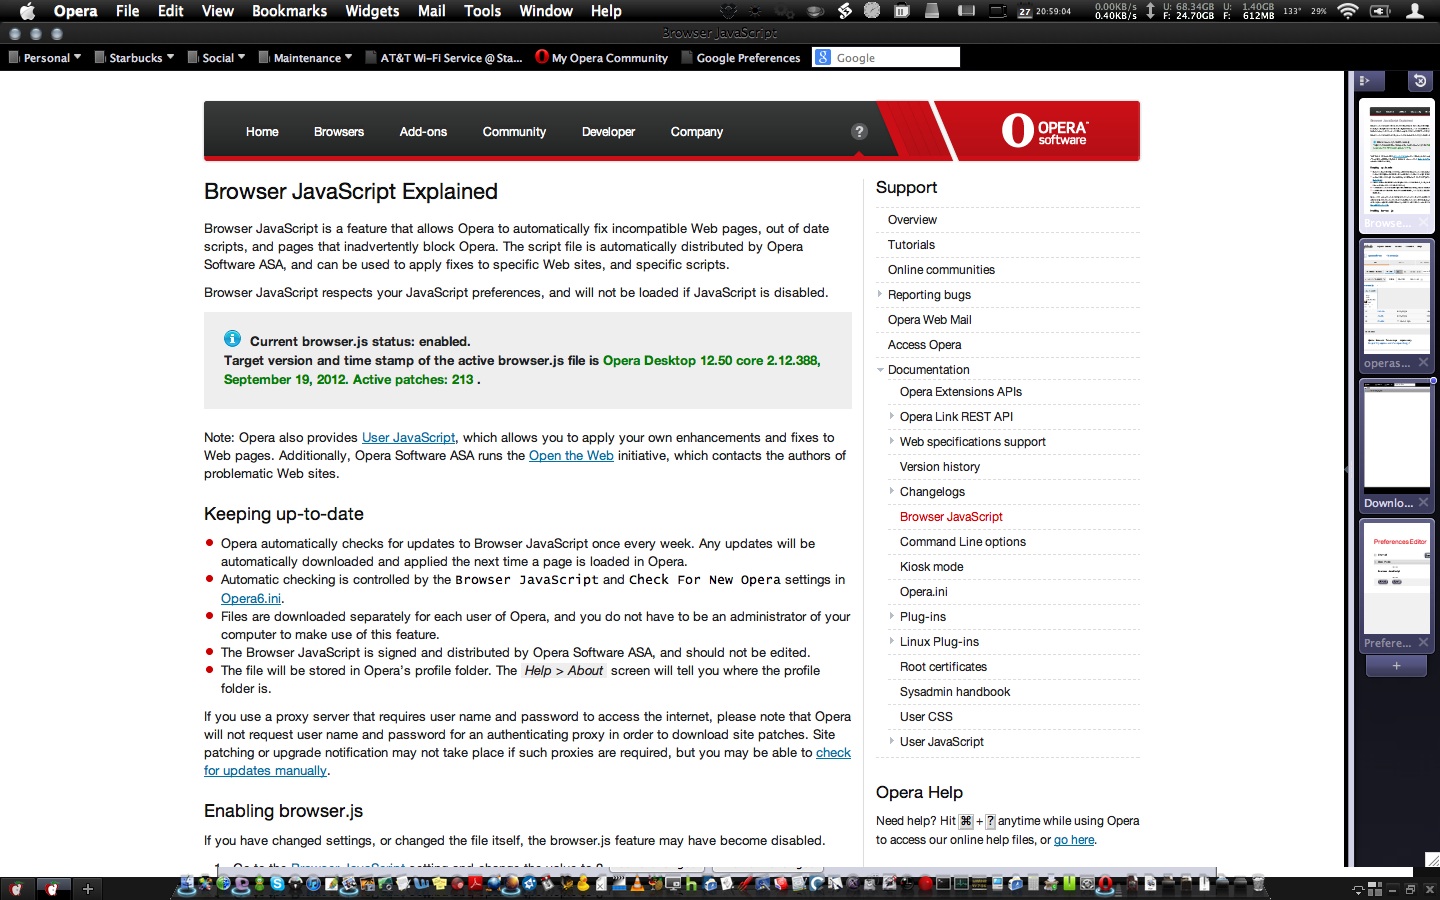Click the blue info icon beside browser.js status
Viewport: 1440px width, 900px height.
232,339
